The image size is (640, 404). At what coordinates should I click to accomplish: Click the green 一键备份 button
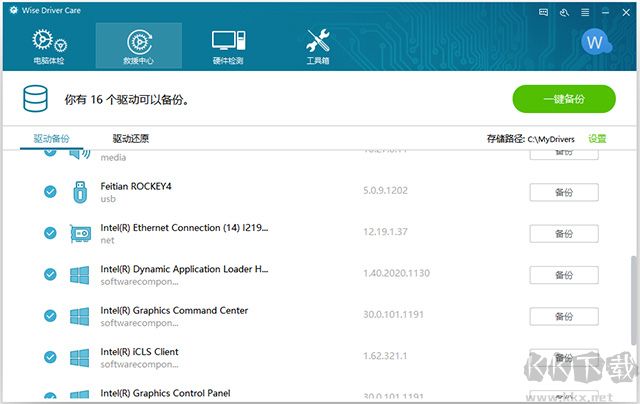click(x=564, y=99)
